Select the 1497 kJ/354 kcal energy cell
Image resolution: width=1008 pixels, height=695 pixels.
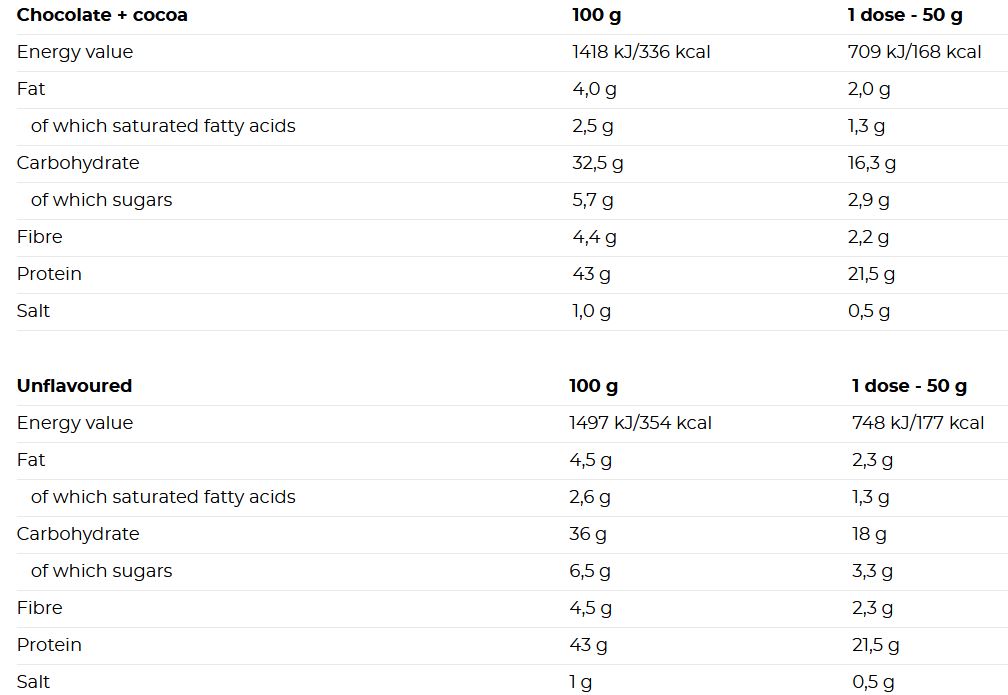pyautogui.click(x=640, y=423)
